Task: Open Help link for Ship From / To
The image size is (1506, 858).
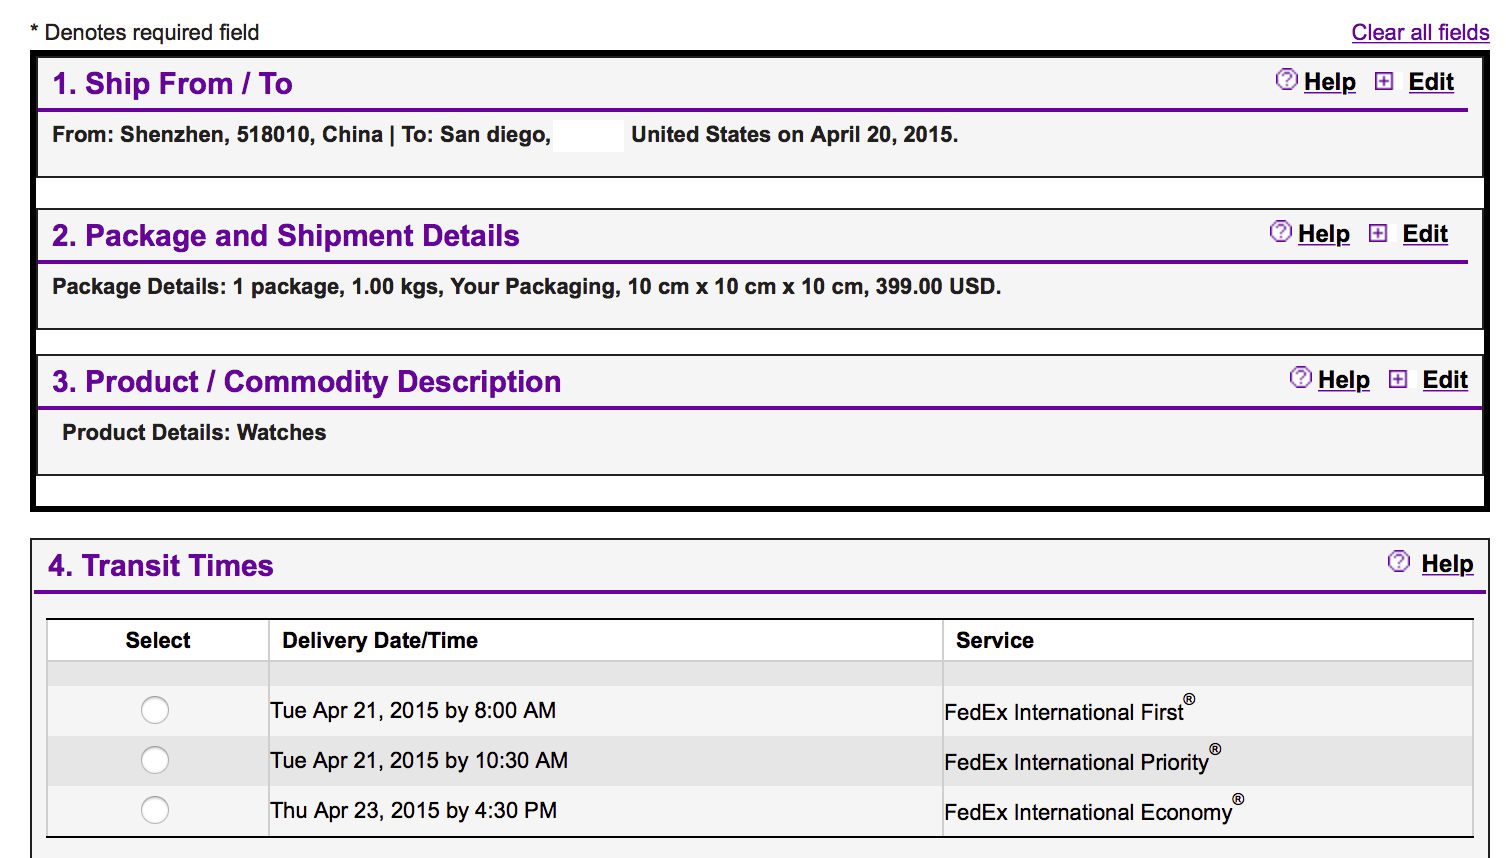Action: tap(1330, 82)
